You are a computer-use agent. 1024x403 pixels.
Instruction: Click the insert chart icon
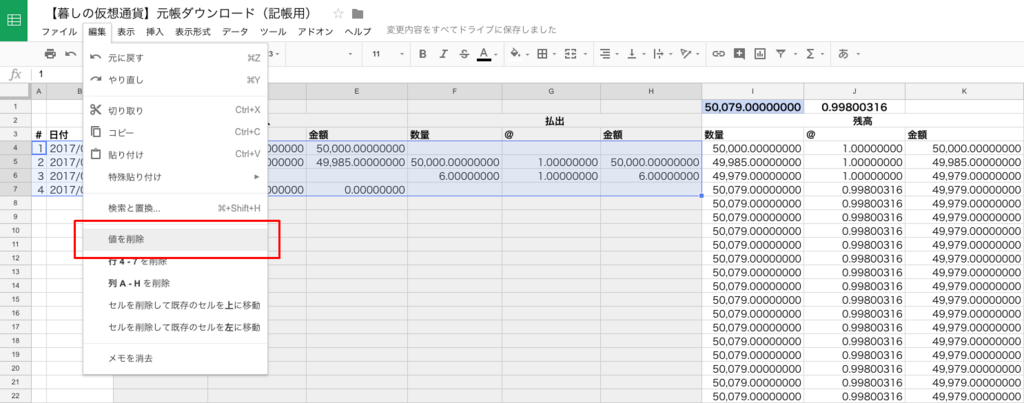pos(760,54)
